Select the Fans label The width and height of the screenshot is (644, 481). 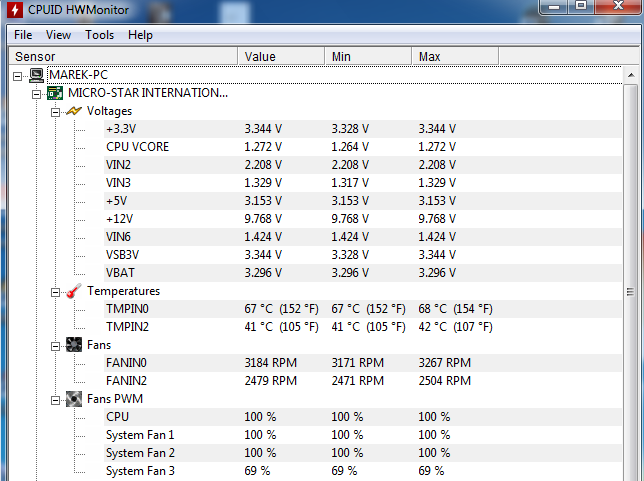tap(99, 345)
